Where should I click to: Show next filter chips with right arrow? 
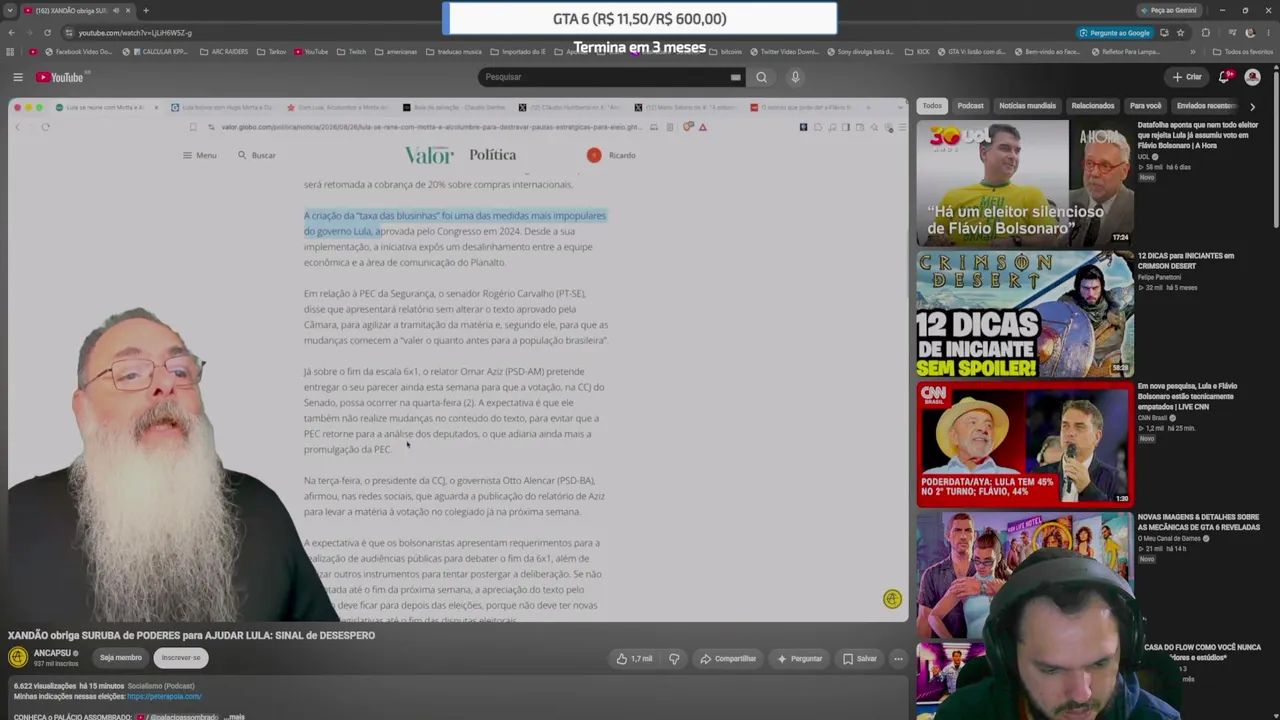[1252, 106]
